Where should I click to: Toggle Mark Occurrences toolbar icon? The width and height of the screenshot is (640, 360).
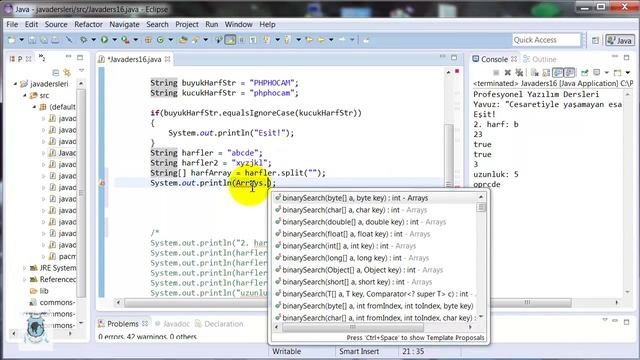230,40
